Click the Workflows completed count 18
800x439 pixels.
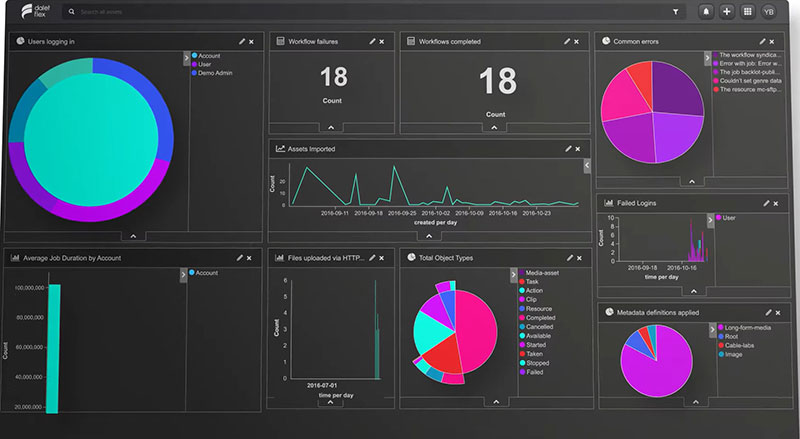(x=497, y=82)
